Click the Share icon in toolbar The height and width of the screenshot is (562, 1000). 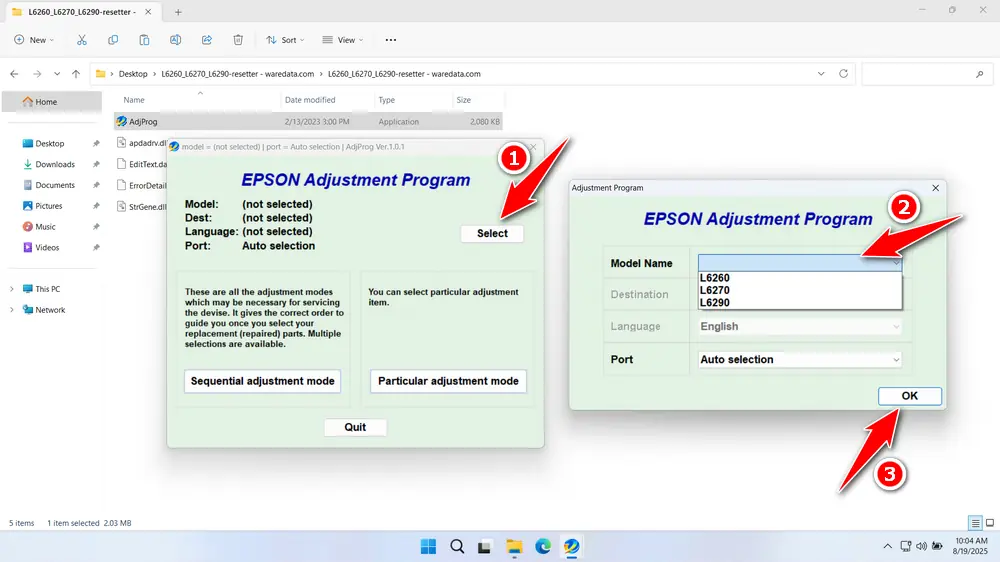(x=207, y=40)
